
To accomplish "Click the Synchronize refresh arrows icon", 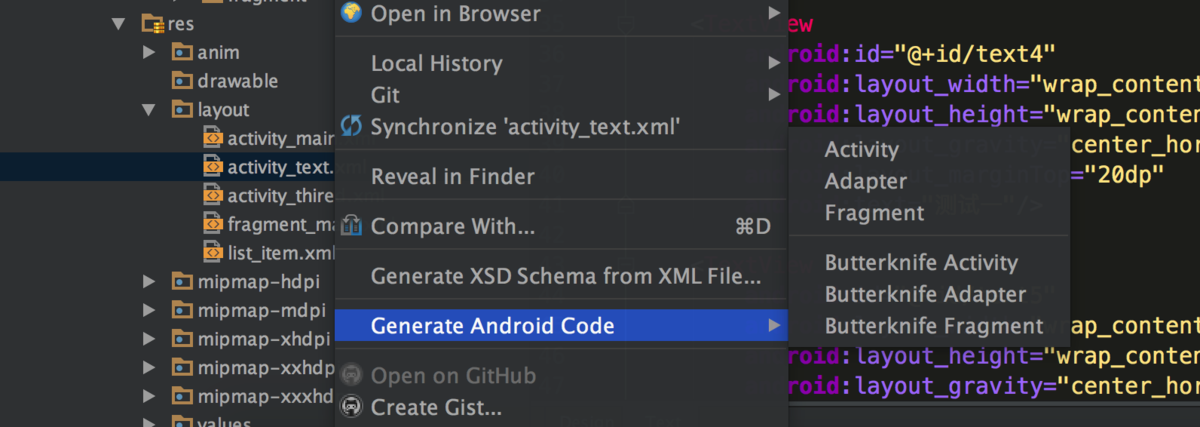I will (351, 126).
